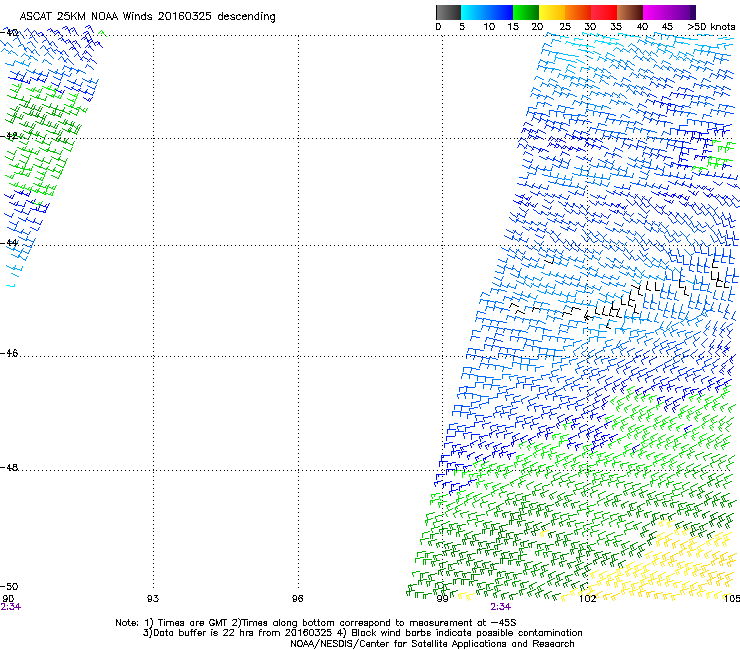Image resolution: width=740 pixels, height=650 pixels.
Task: Click the '-44' latitude axis label
Action: coord(9,243)
